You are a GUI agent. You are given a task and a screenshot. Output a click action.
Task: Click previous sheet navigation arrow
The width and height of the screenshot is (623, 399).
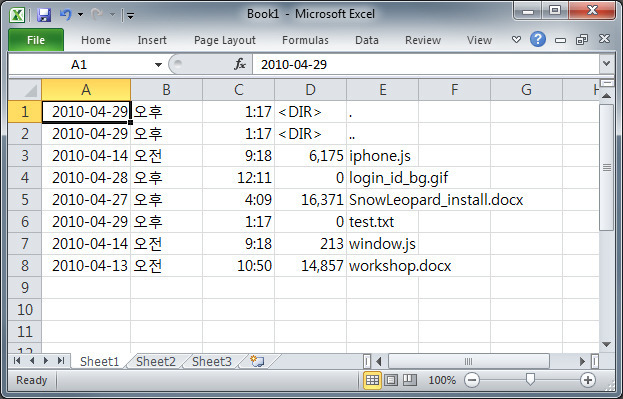pyautogui.click(x=32, y=361)
